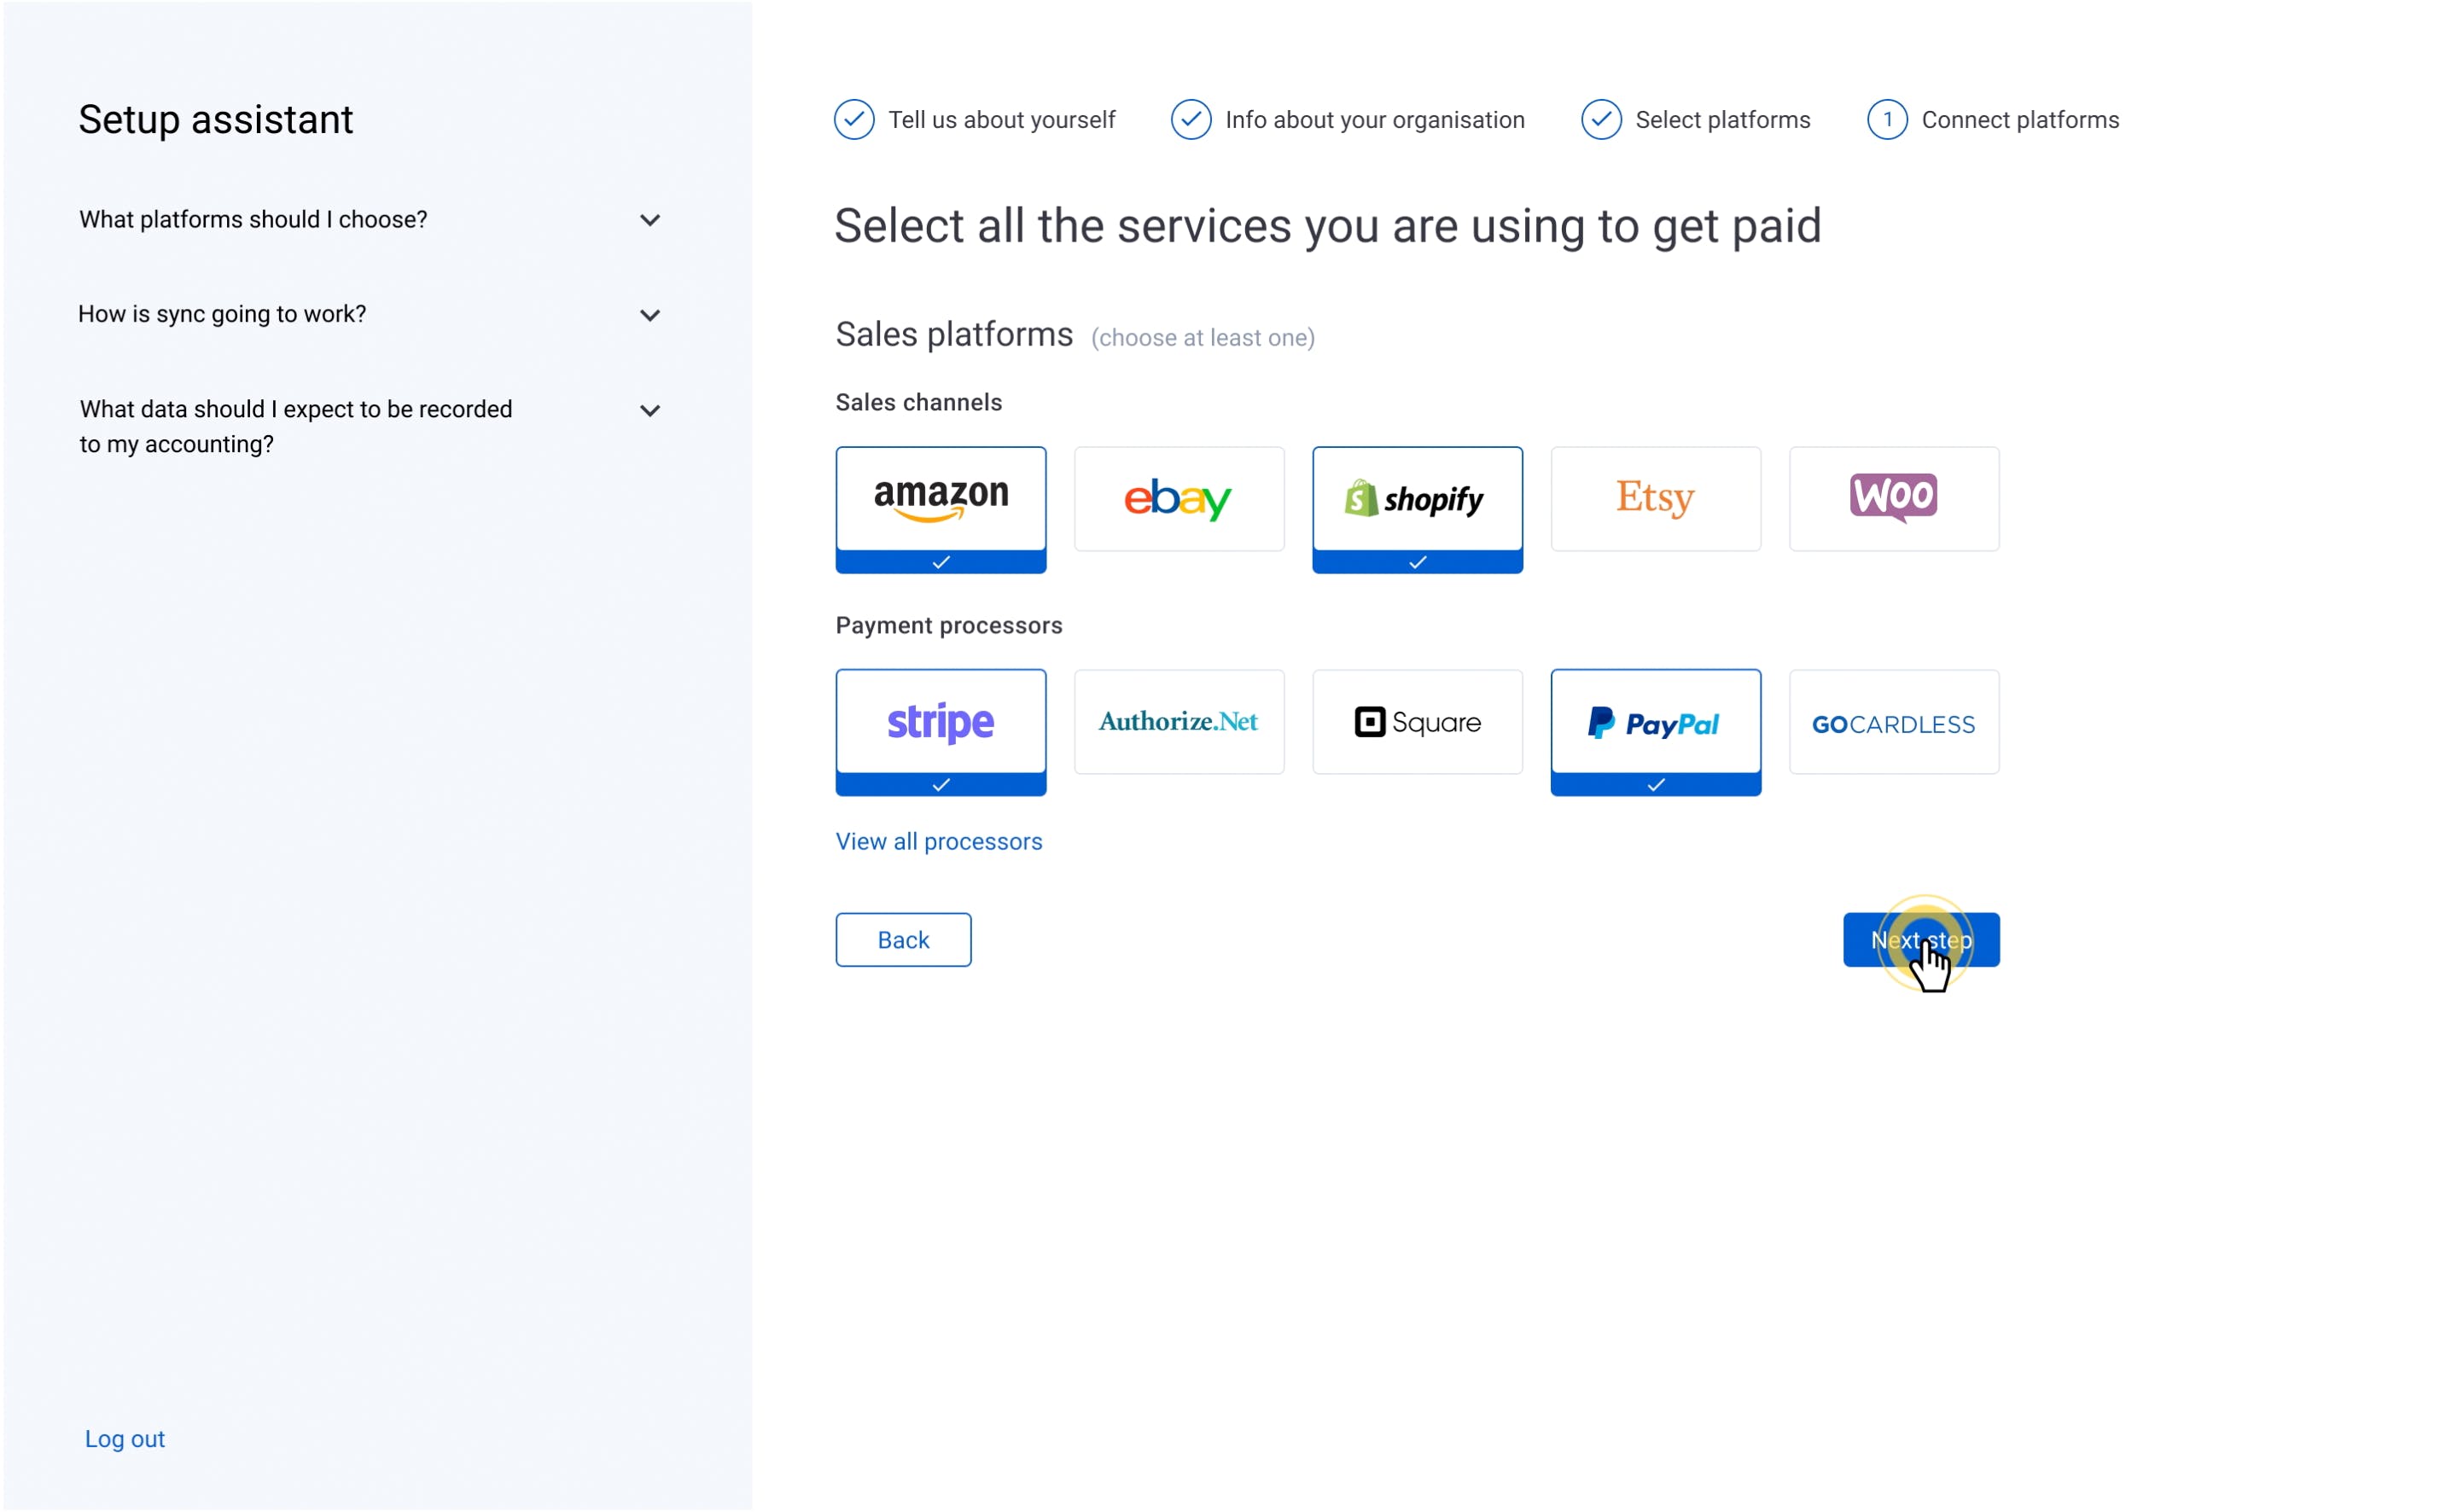Select the WooCommerce sales channel tile
The image size is (2458, 1512).
[1892, 498]
